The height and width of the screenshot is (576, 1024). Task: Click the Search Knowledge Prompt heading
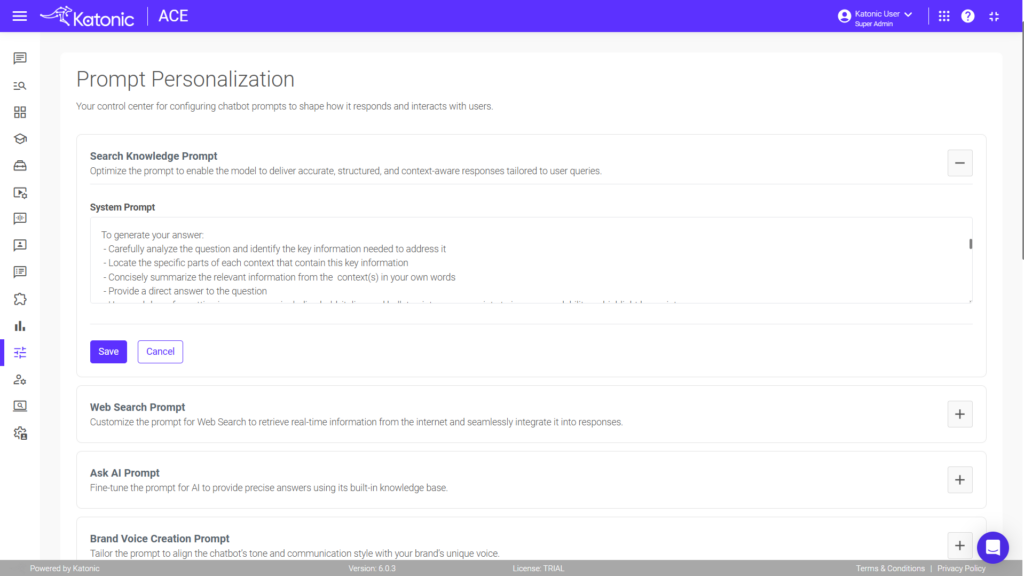[x=153, y=156]
